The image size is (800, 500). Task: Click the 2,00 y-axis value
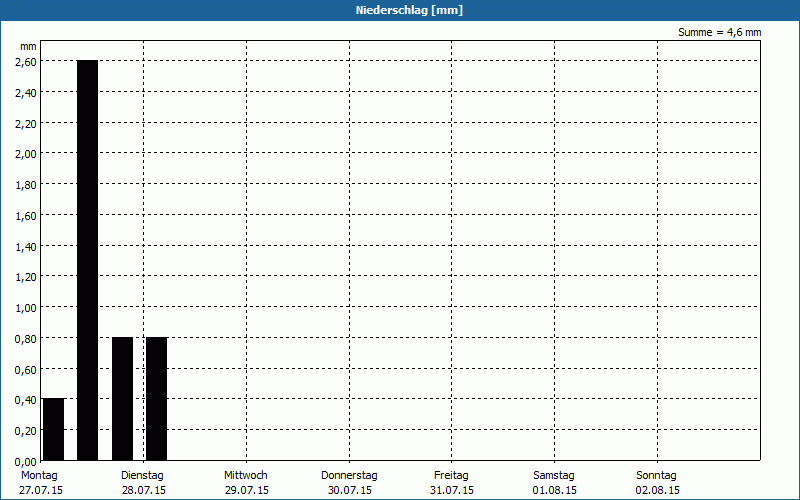pos(26,154)
